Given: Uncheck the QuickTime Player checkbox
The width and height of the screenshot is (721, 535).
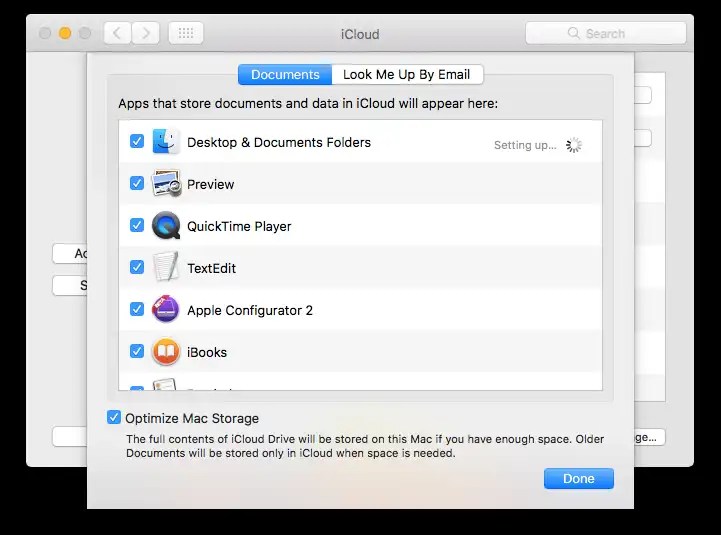Looking at the screenshot, I should (x=137, y=225).
